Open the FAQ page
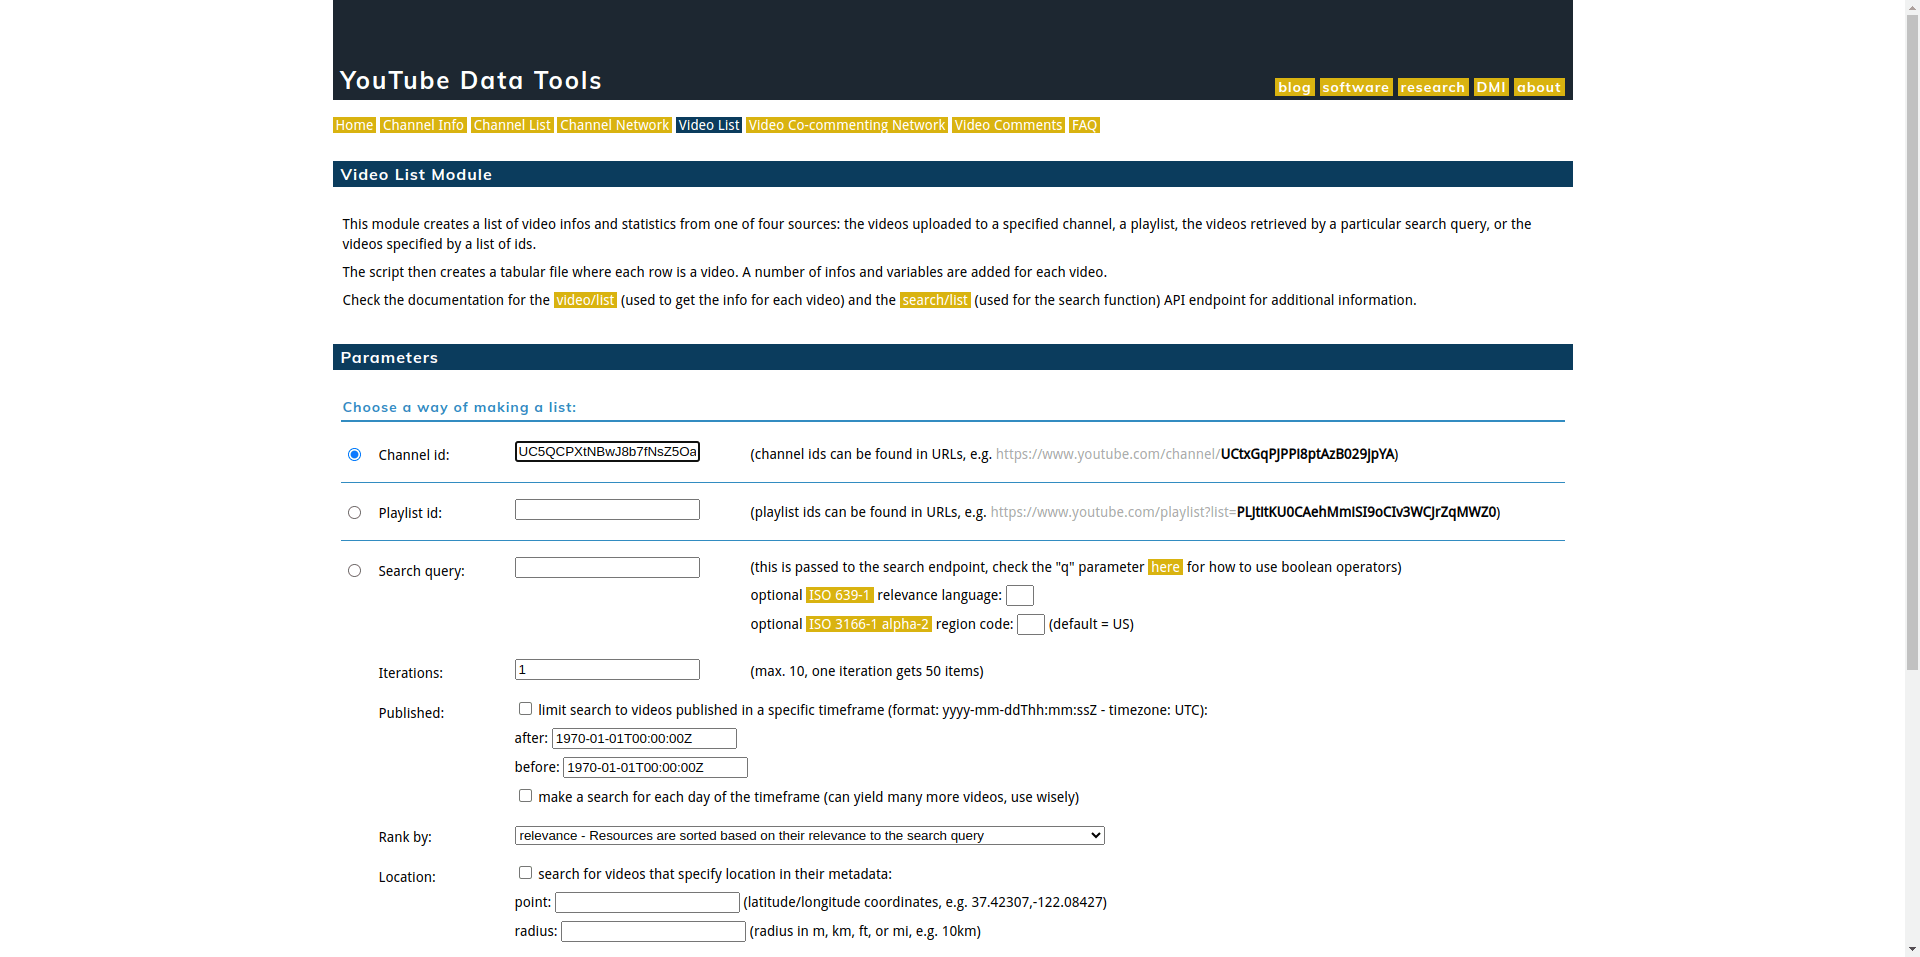The width and height of the screenshot is (1920, 957). [x=1083, y=125]
